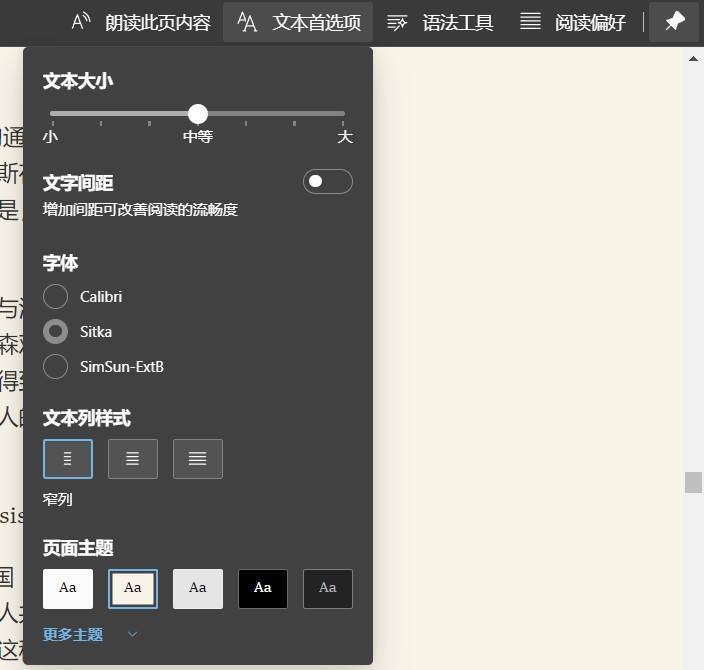Click the vertical scrollbar thumb
The height and width of the screenshot is (670, 704).
tap(693, 482)
